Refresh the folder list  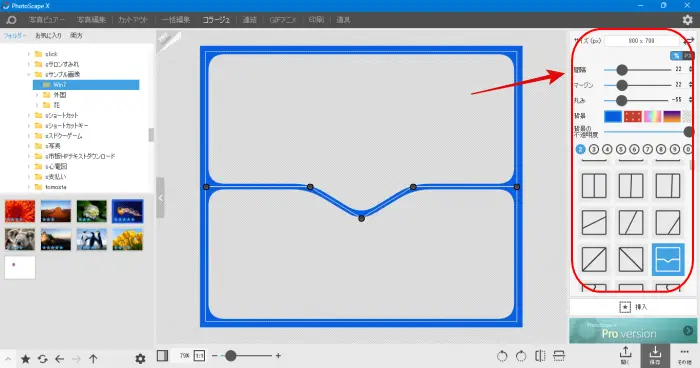pos(42,359)
